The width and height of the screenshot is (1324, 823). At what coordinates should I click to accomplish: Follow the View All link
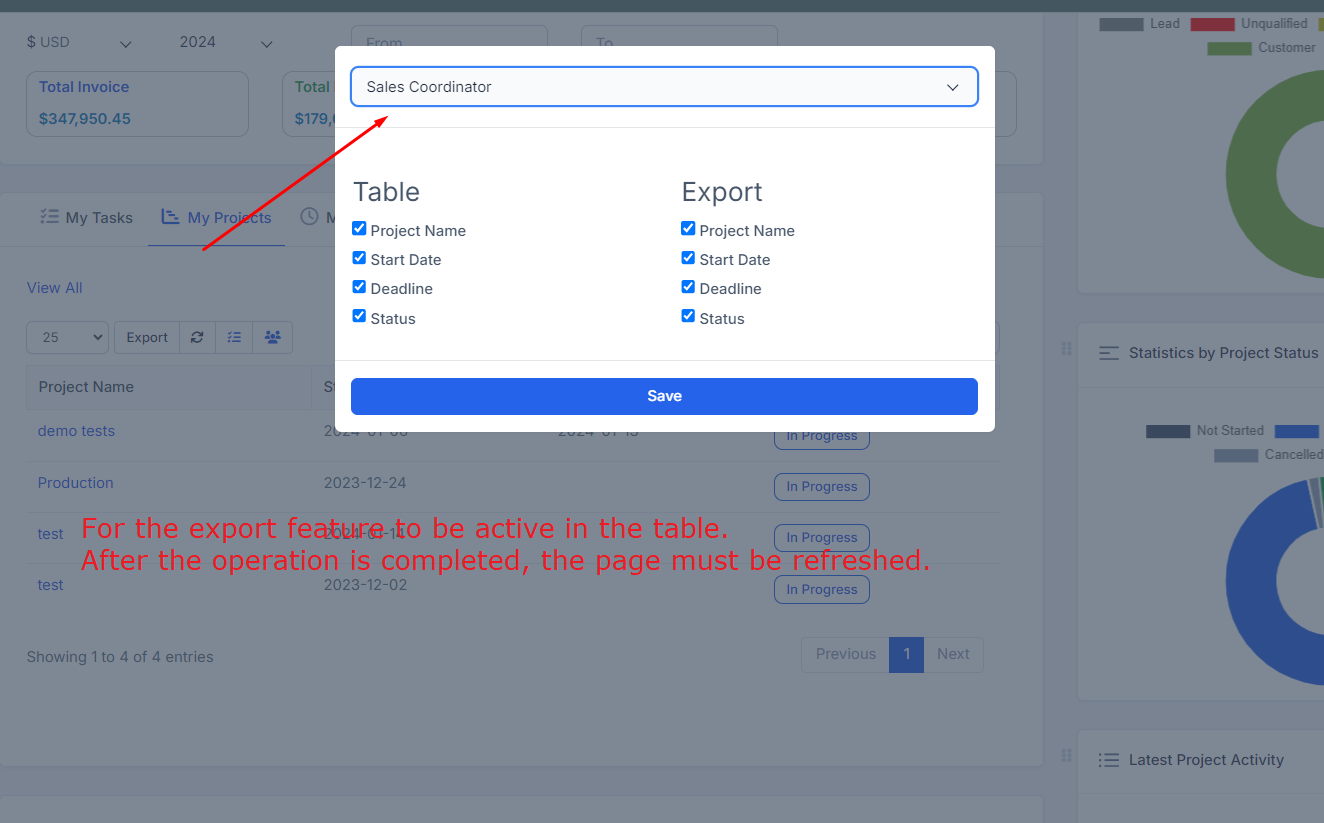click(x=55, y=288)
